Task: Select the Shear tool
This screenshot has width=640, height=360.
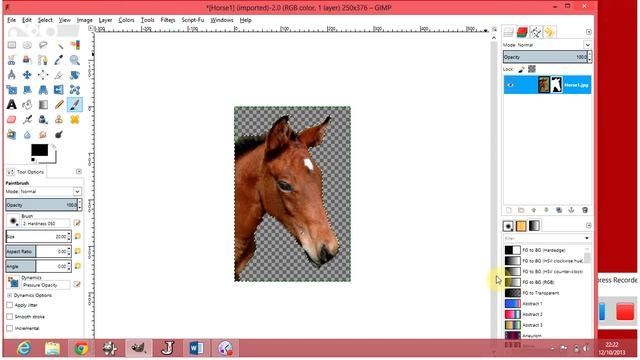Action: [27, 90]
